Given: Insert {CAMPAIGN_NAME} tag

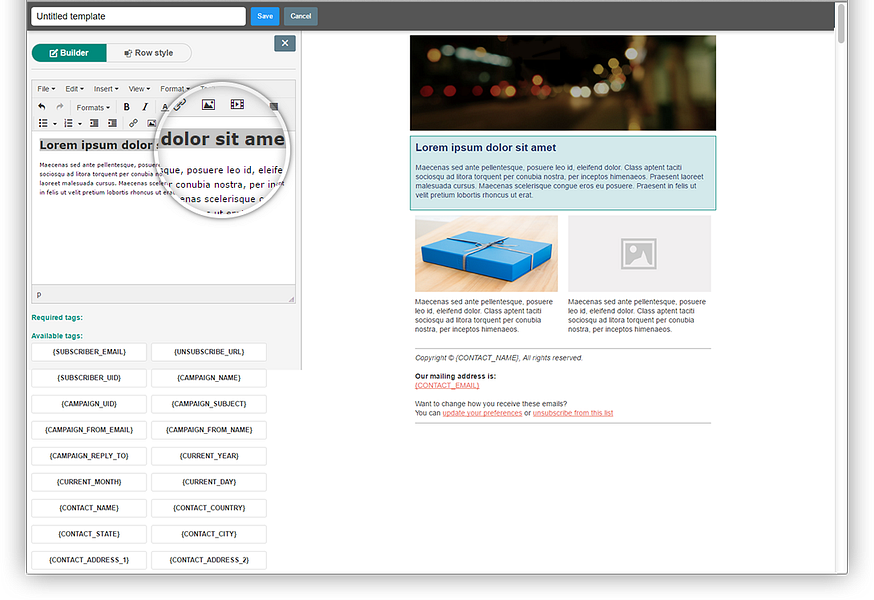Looking at the screenshot, I should 209,378.
